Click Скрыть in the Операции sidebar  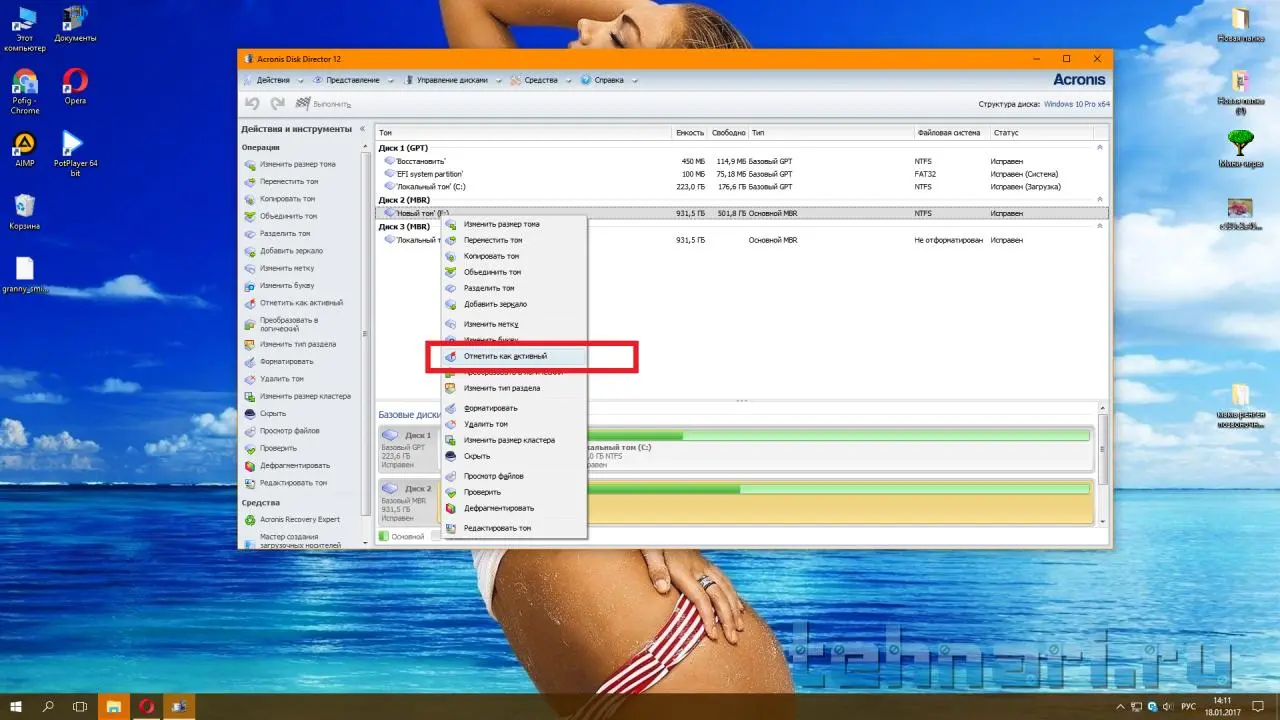point(265,413)
